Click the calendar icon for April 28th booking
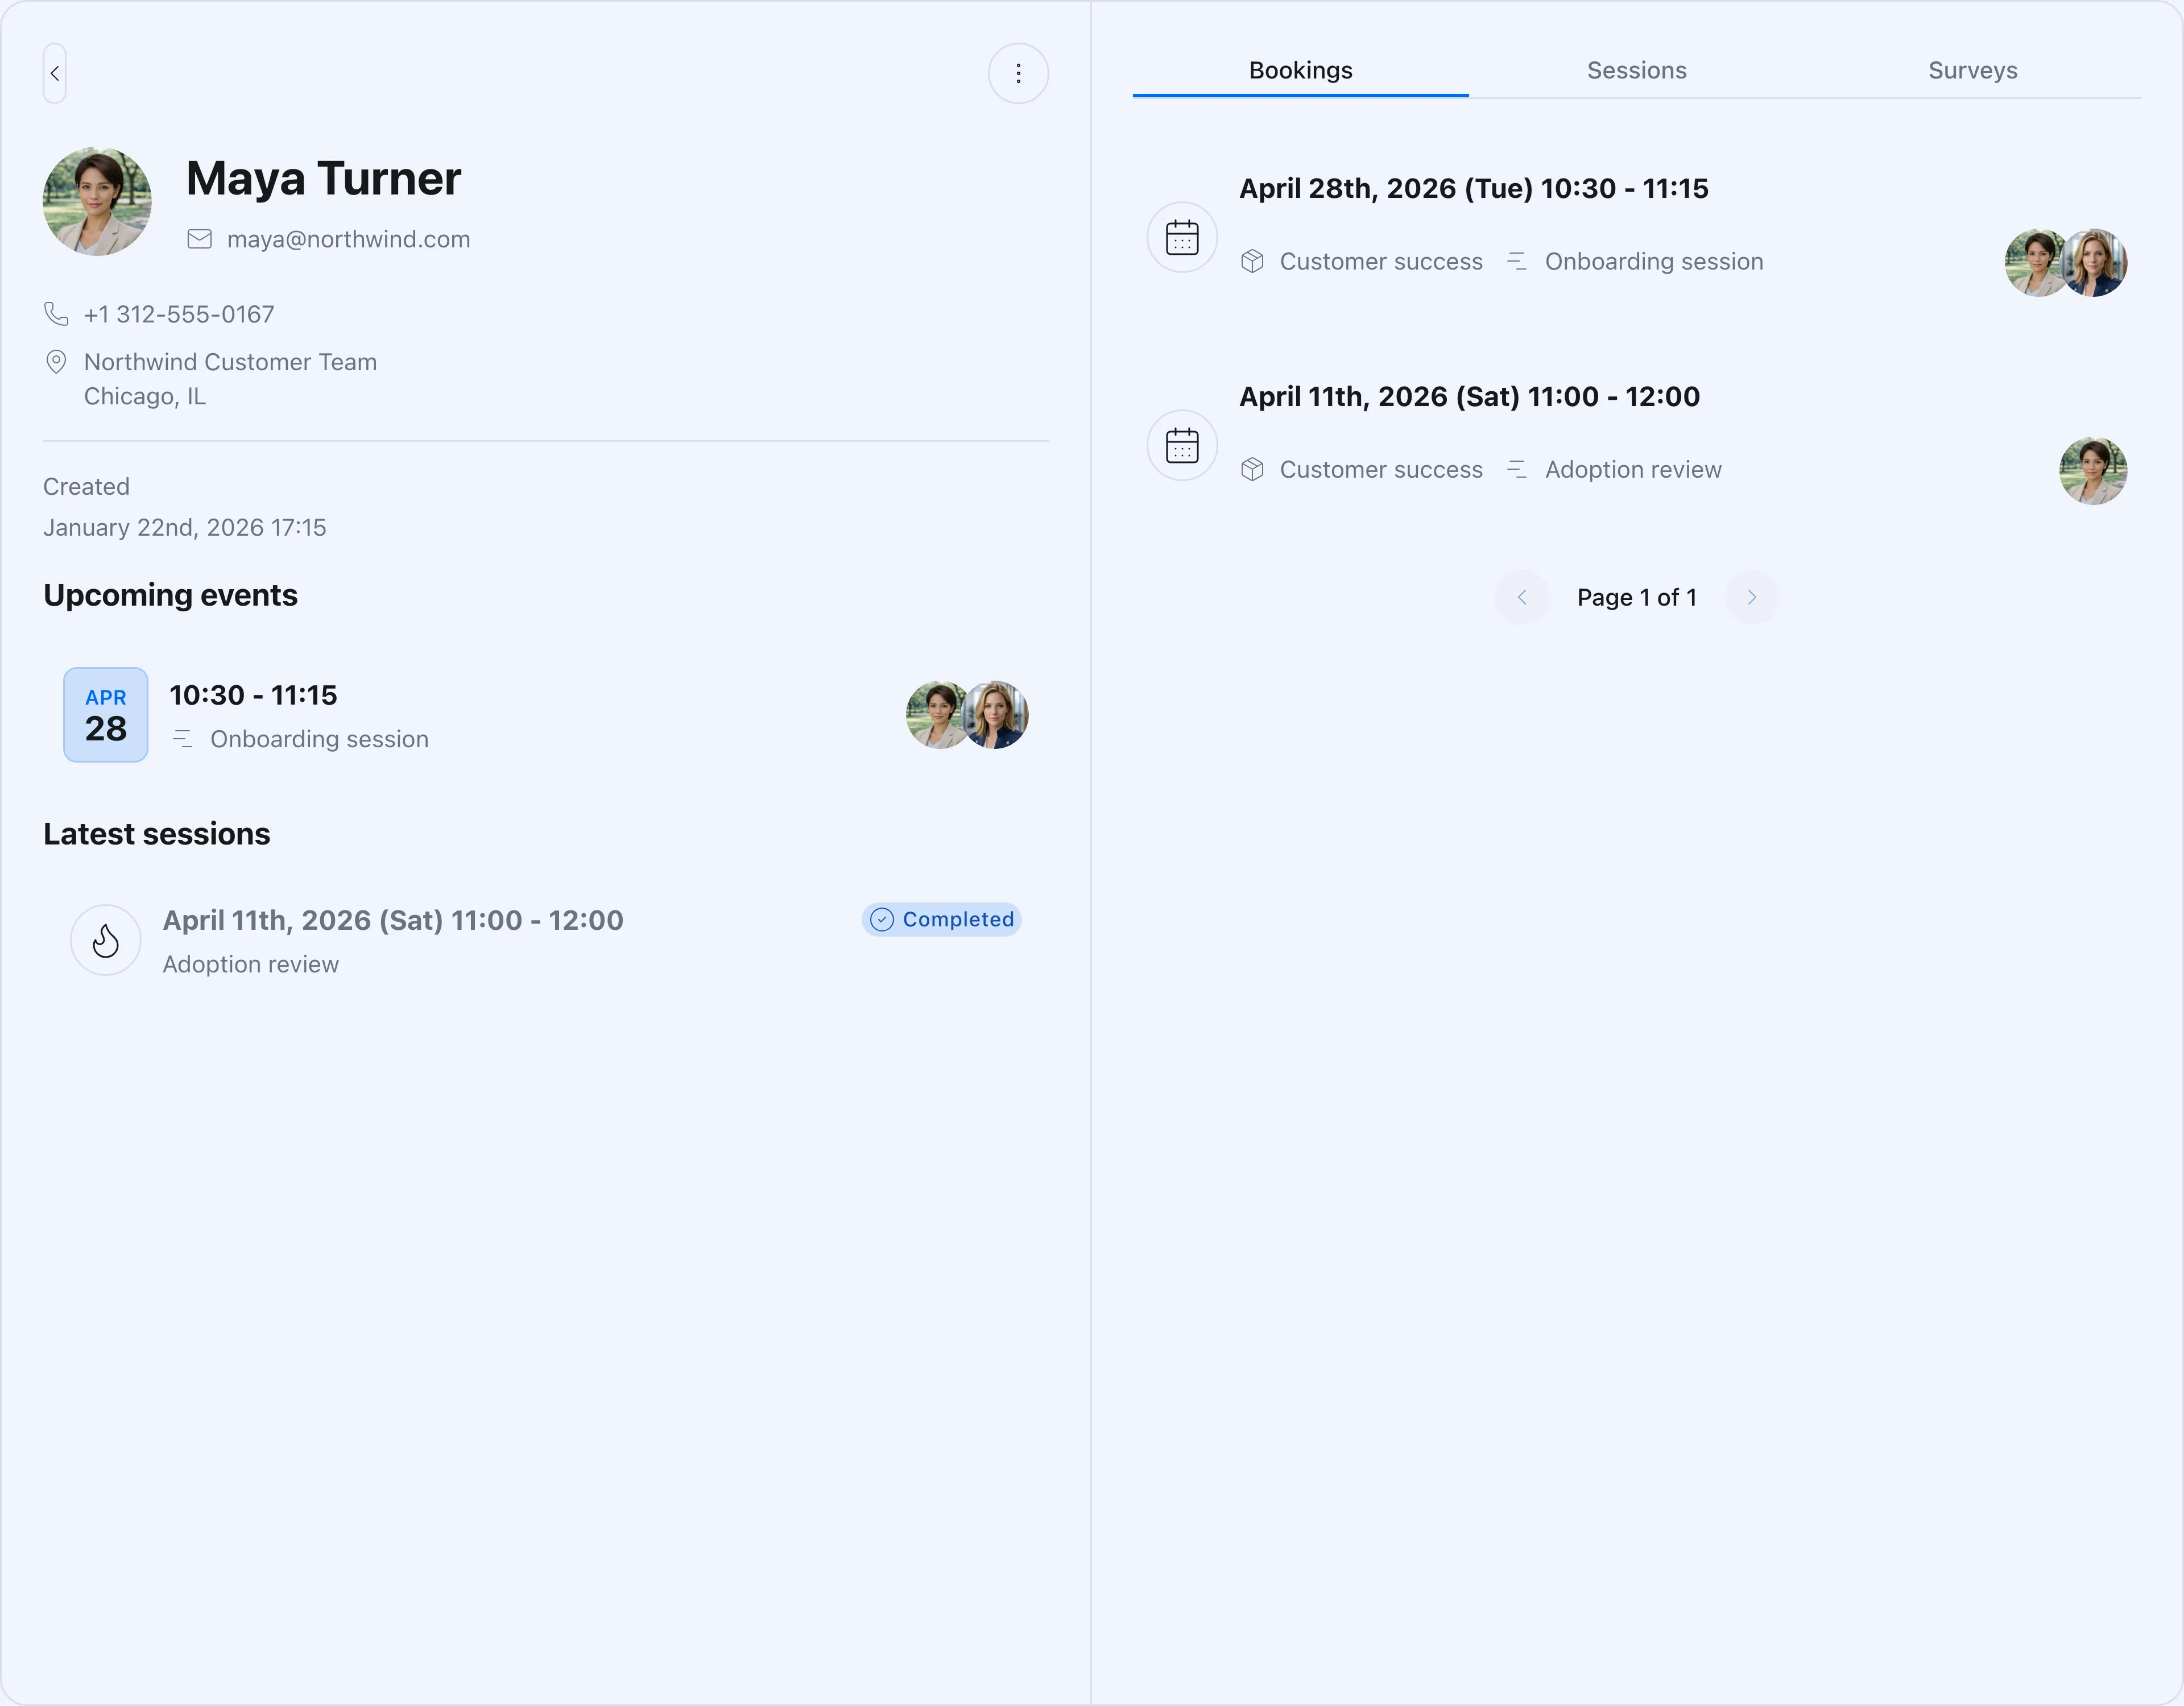Viewport: 2184px width, 1706px height. click(1182, 237)
